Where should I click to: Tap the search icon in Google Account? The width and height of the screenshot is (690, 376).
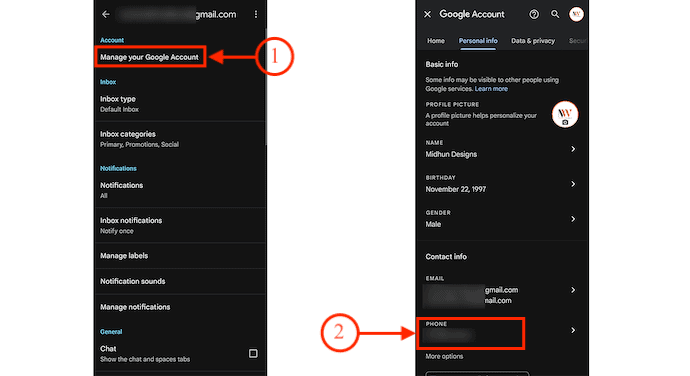[x=555, y=15]
